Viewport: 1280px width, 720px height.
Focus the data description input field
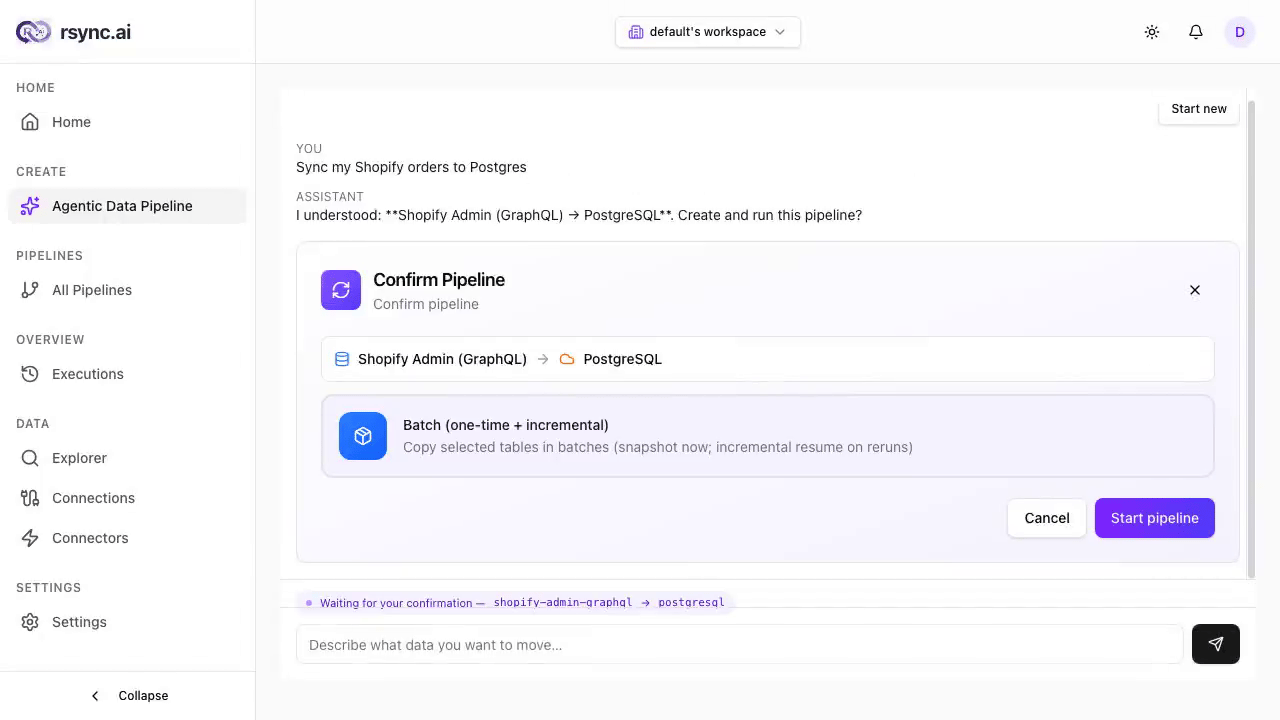pyautogui.click(x=740, y=645)
